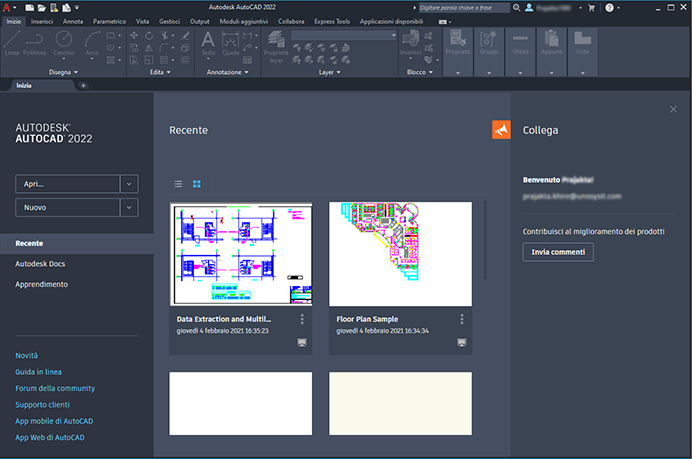
Task: Expand the Layer panel flyout
Action: tap(330, 72)
